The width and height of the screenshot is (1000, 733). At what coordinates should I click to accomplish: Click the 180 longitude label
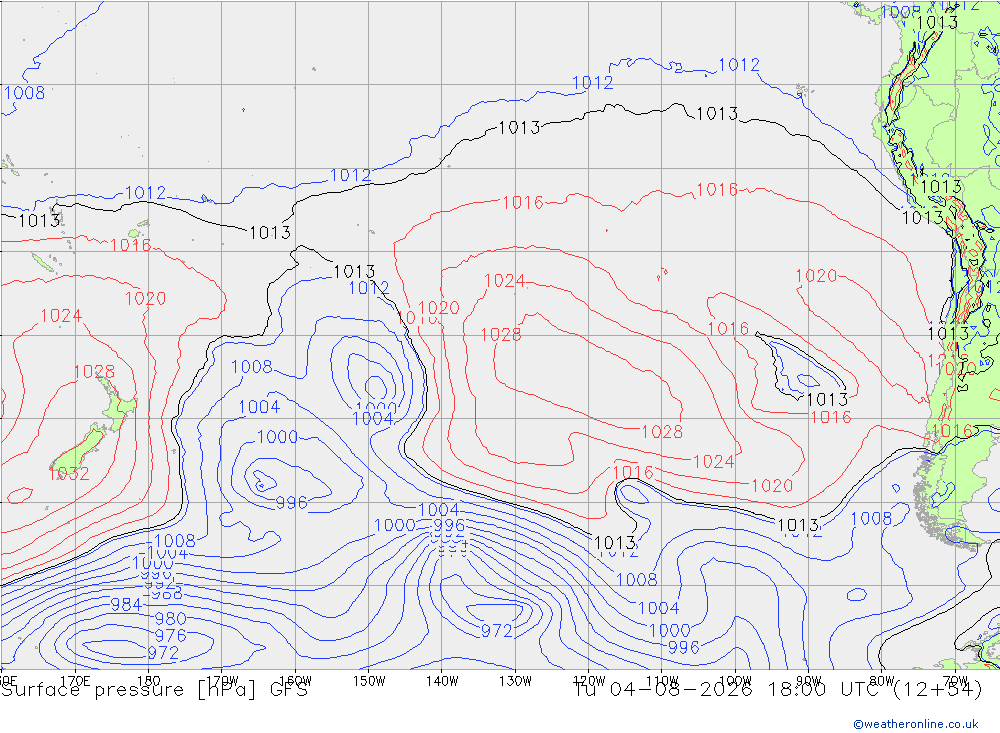click(x=148, y=681)
